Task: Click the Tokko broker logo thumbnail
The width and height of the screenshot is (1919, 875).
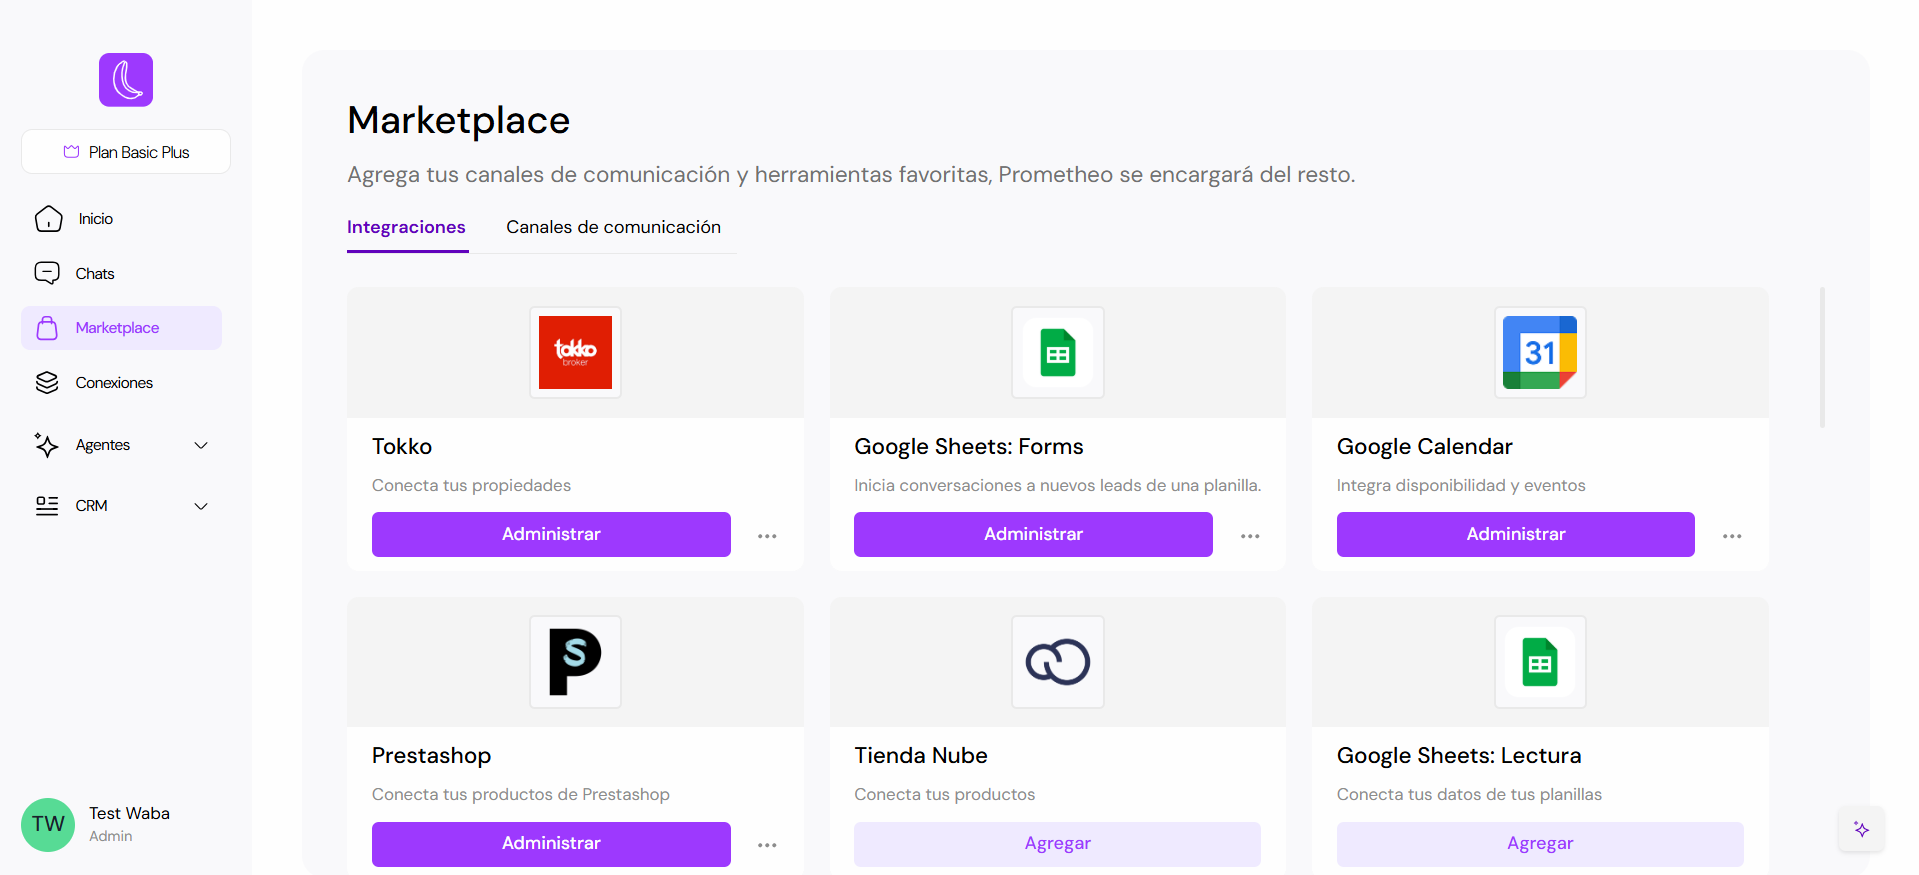Action: [x=575, y=353]
